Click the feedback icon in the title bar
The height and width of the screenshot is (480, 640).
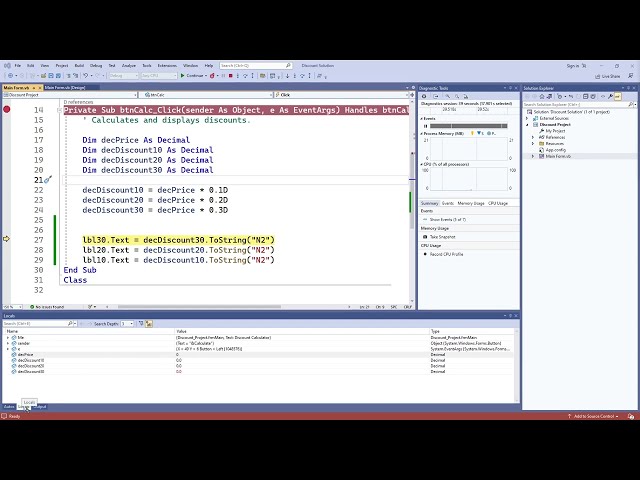[x=631, y=76]
